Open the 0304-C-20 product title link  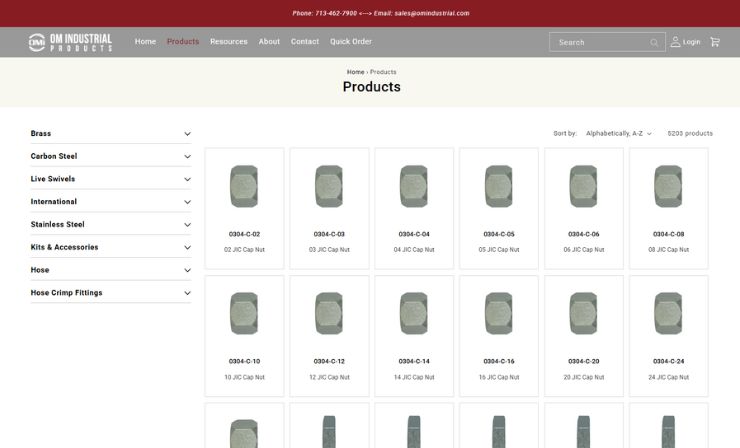point(584,361)
